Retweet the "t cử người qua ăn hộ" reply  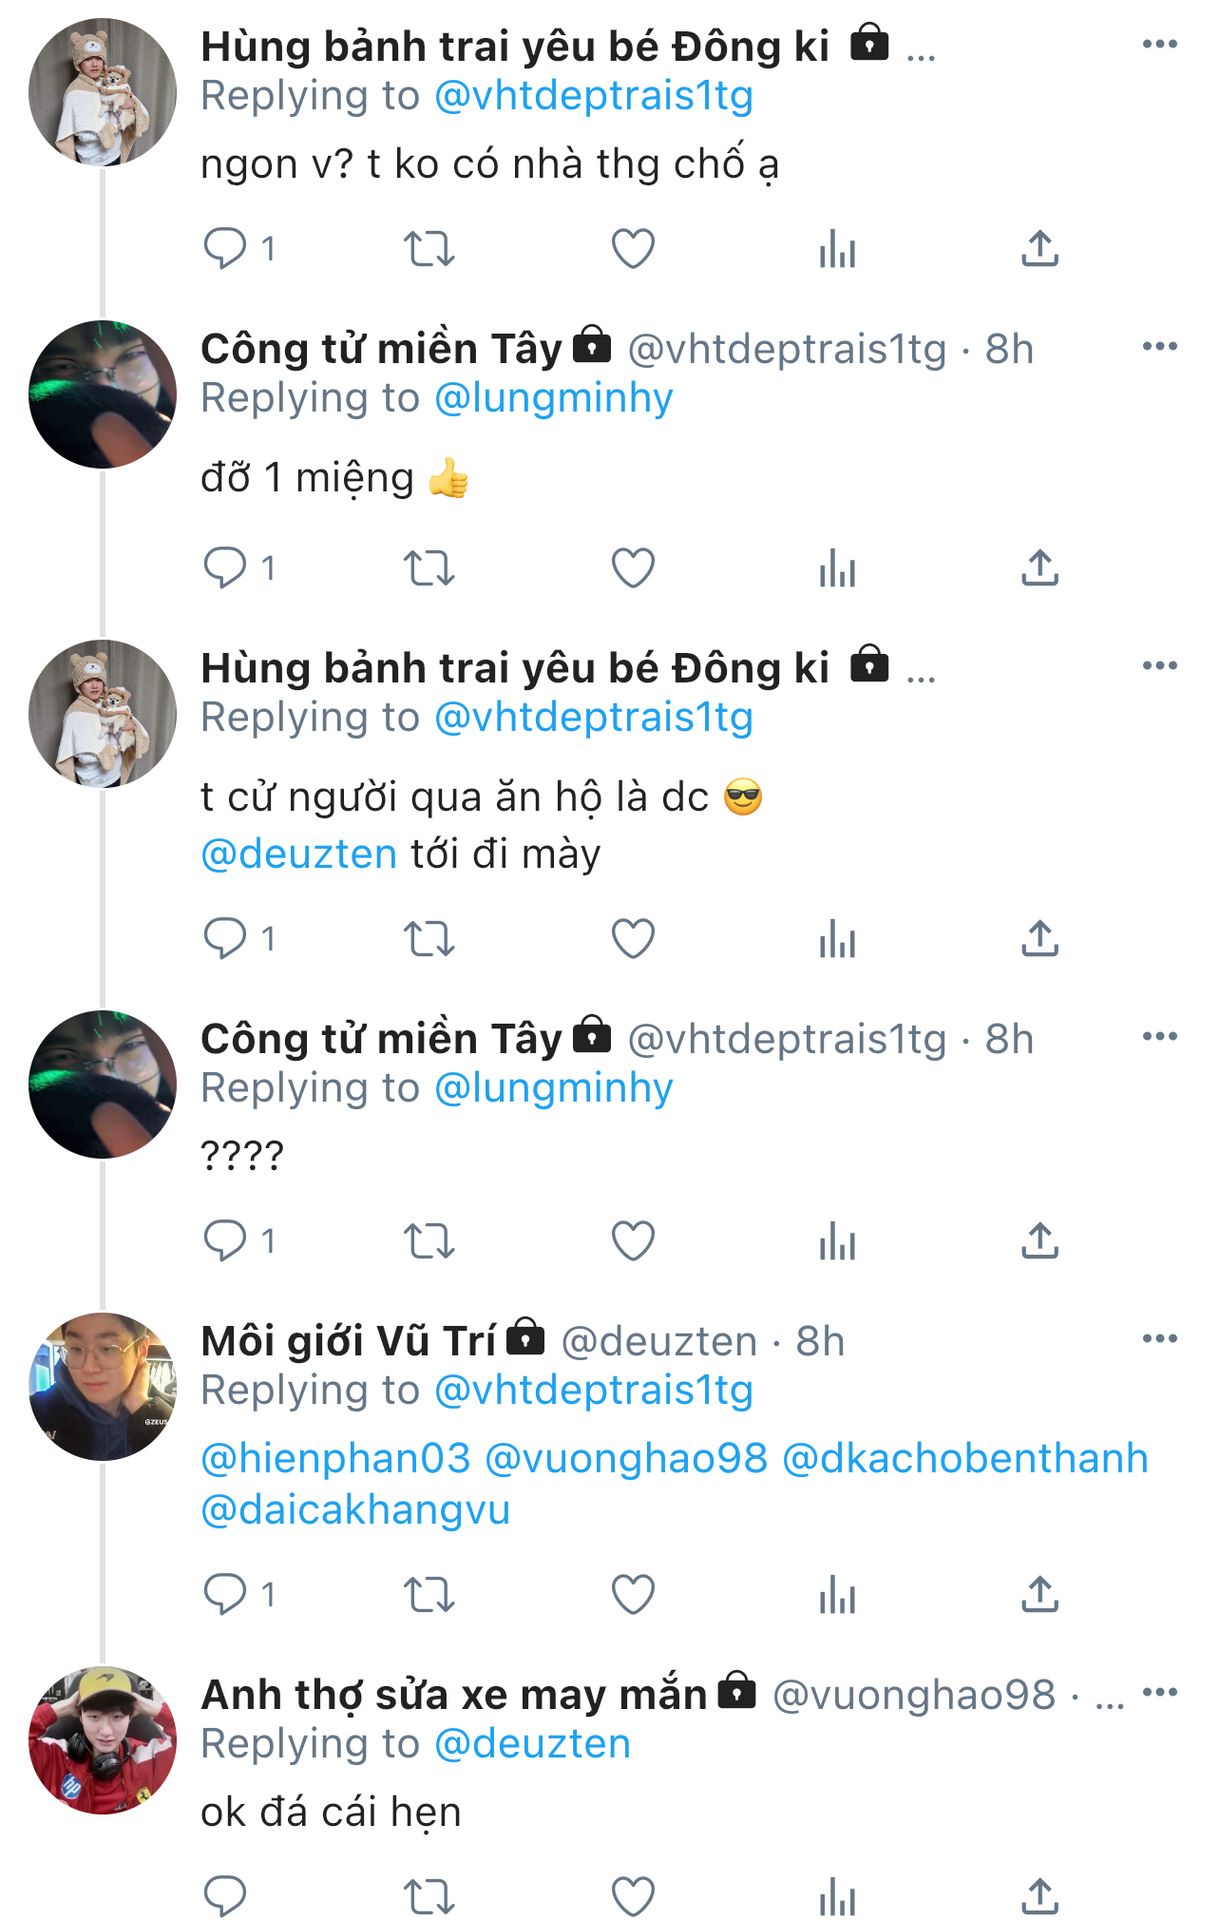coord(429,939)
